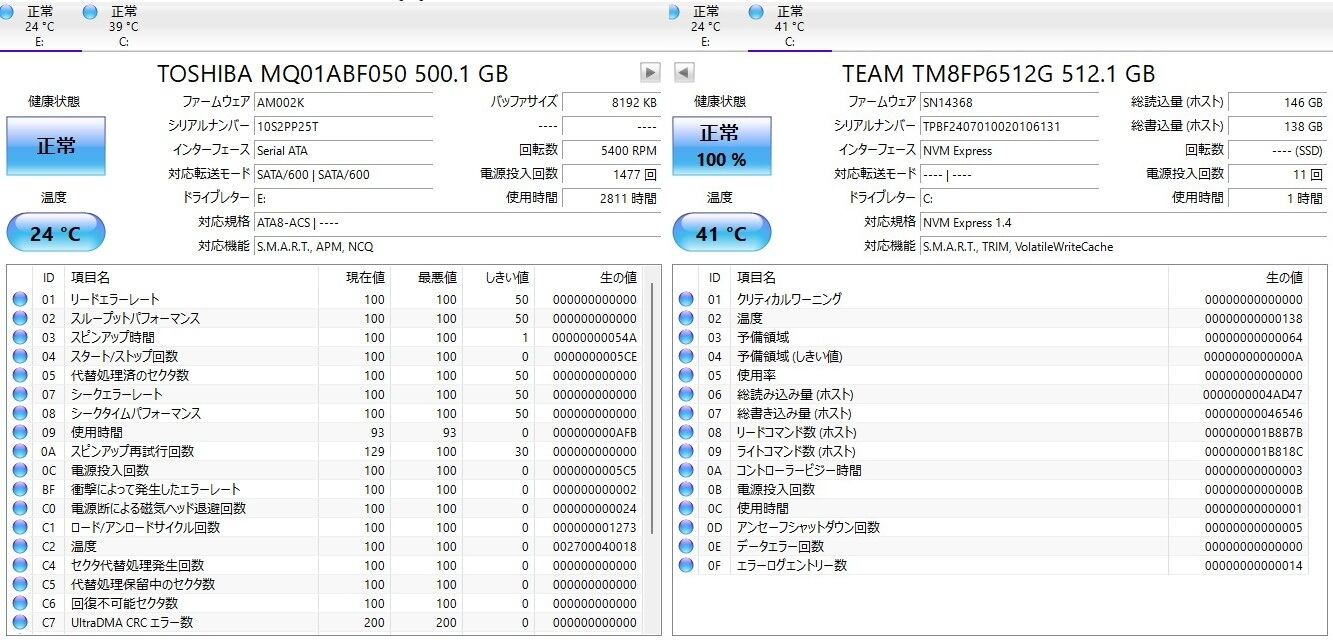
Task: Click the status orb beside リードエラーレート
Action: (19, 299)
